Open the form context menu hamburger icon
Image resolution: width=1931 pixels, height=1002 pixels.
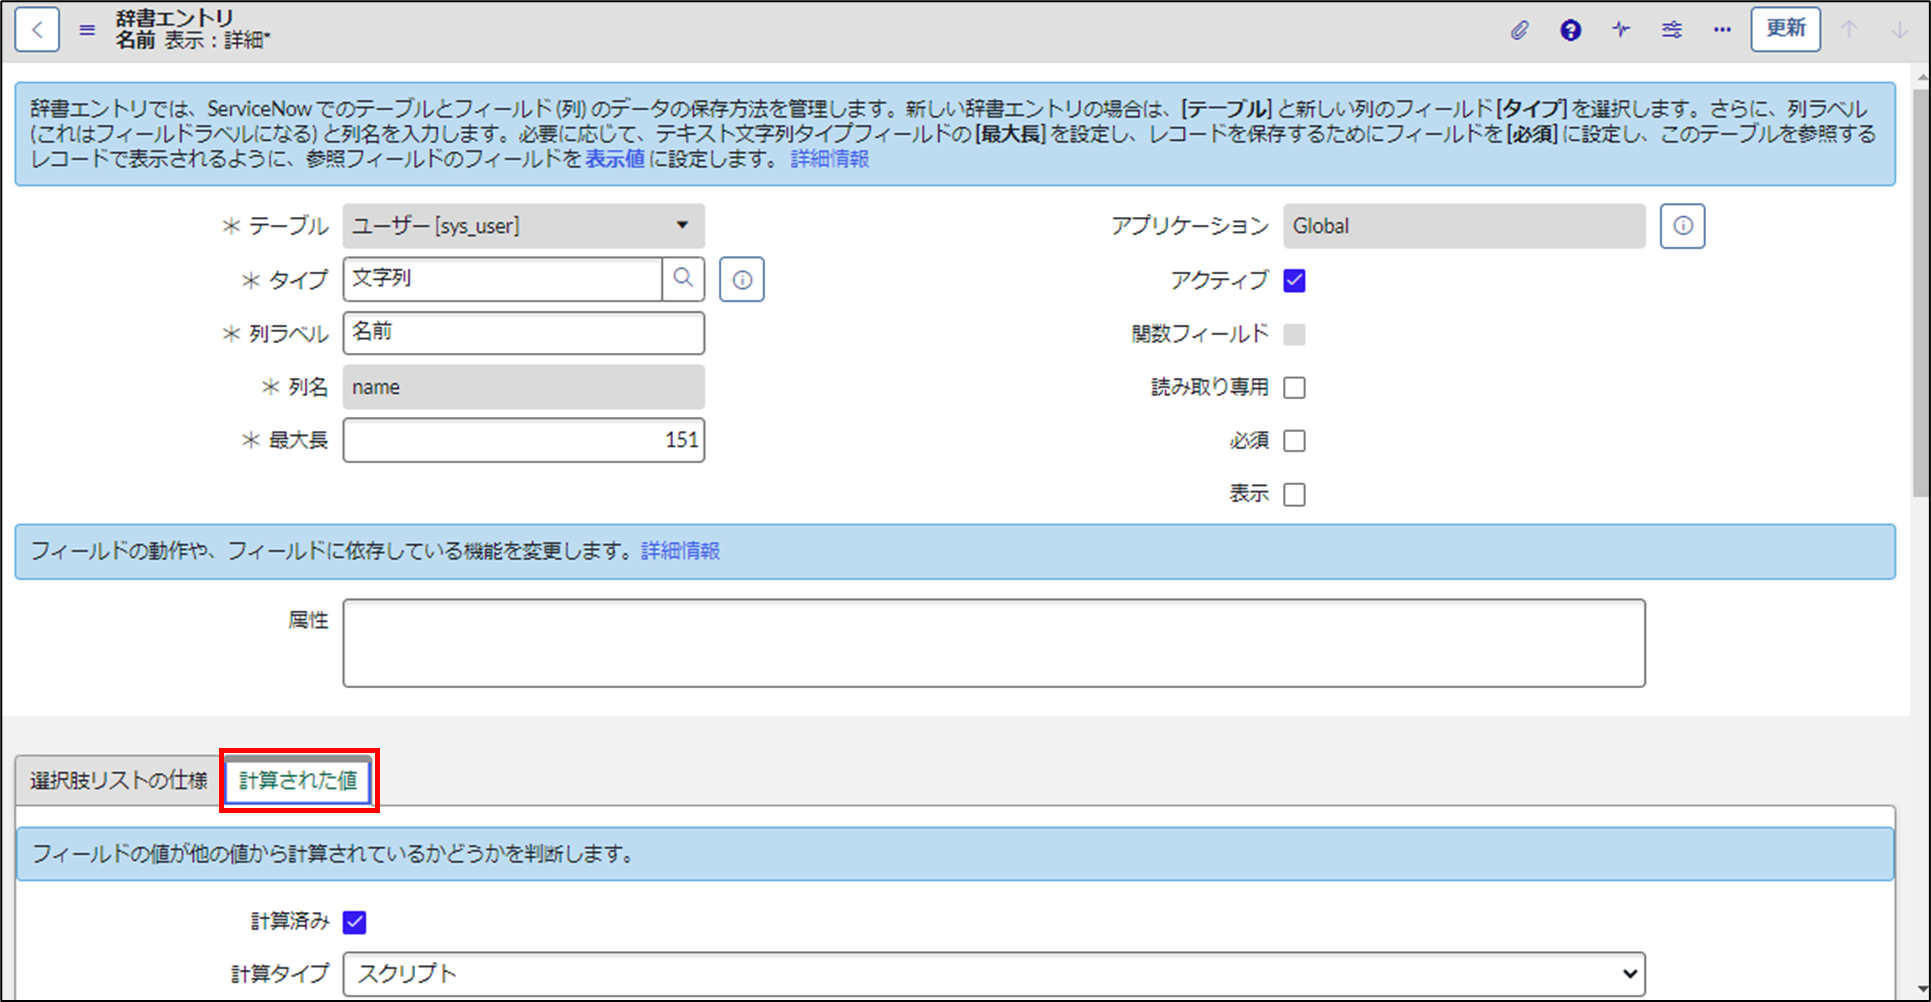[86, 29]
